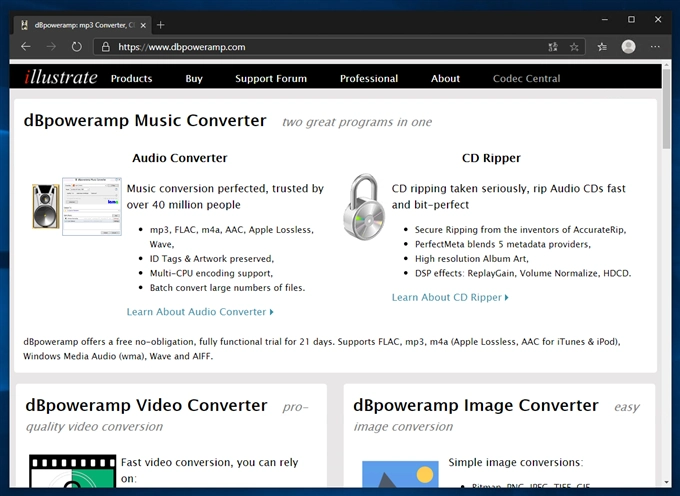This screenshot has height=496, width=680.
Task: Minimize the browser window
Action: pyautogui.click(x=605, y=20)
